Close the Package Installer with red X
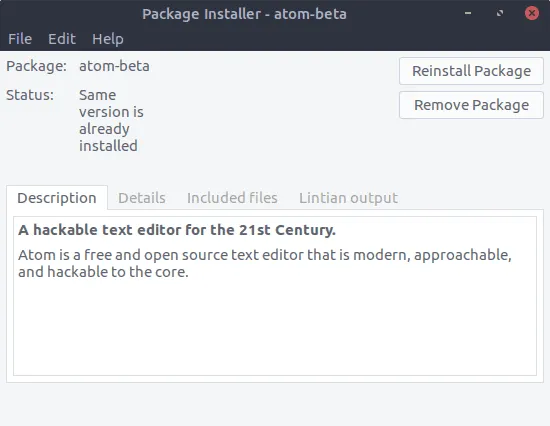 [532, 13]
